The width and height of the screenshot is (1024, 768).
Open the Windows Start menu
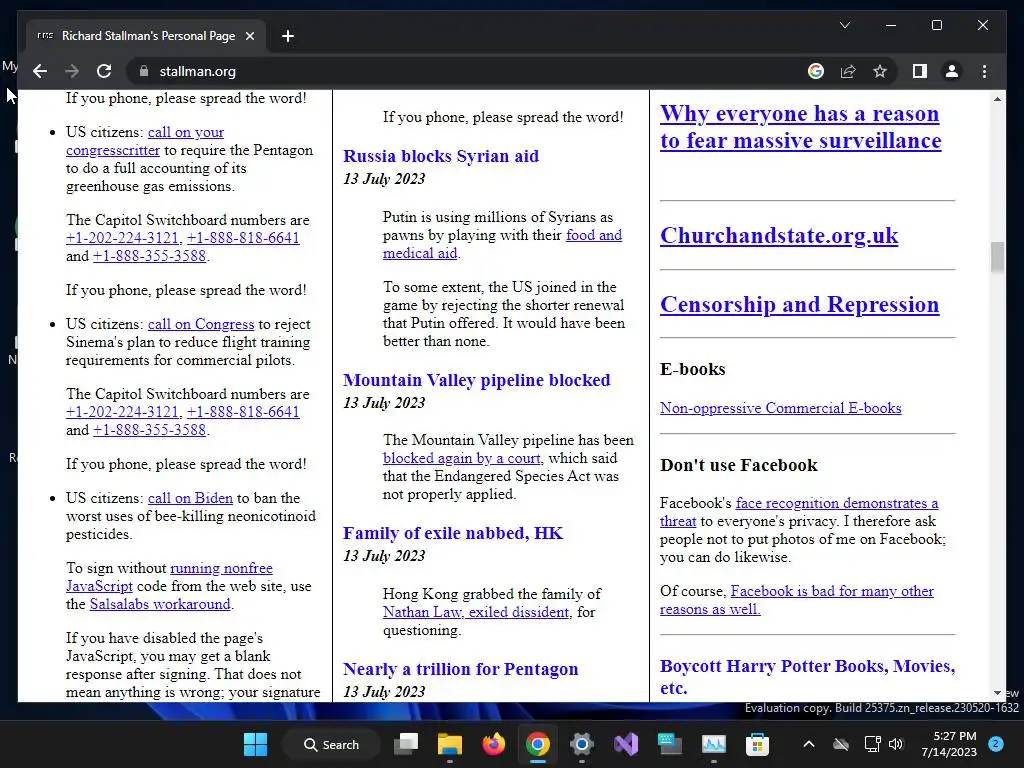[255, 744]
